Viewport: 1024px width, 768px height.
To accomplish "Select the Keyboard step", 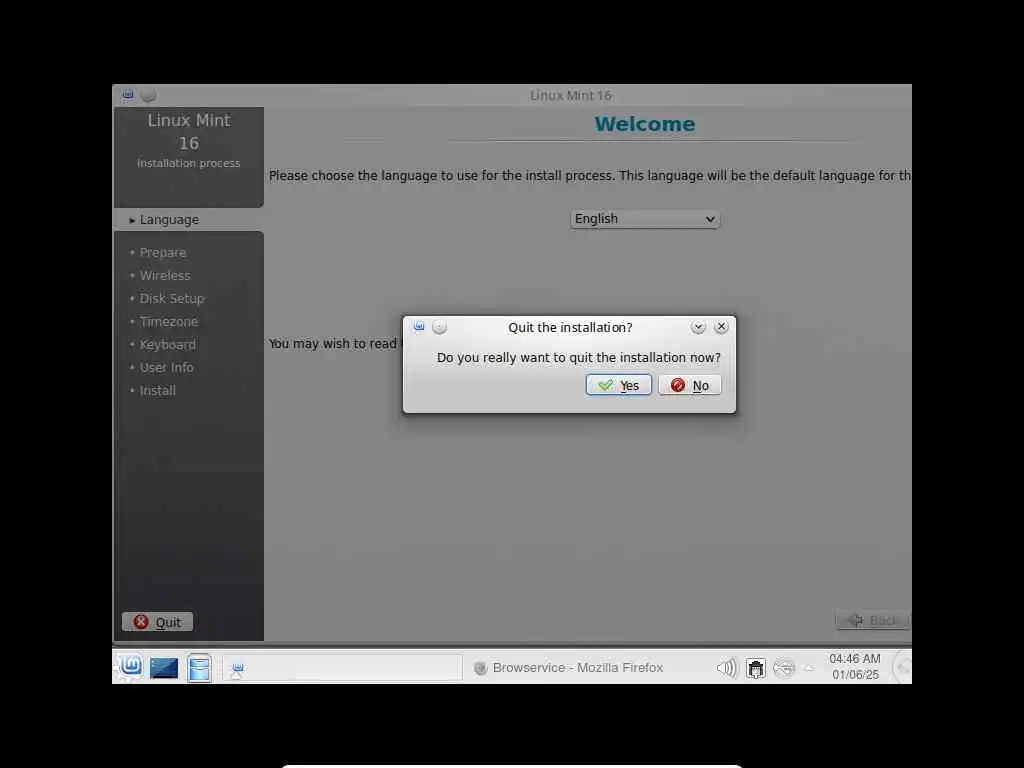I will click(167, 344).
